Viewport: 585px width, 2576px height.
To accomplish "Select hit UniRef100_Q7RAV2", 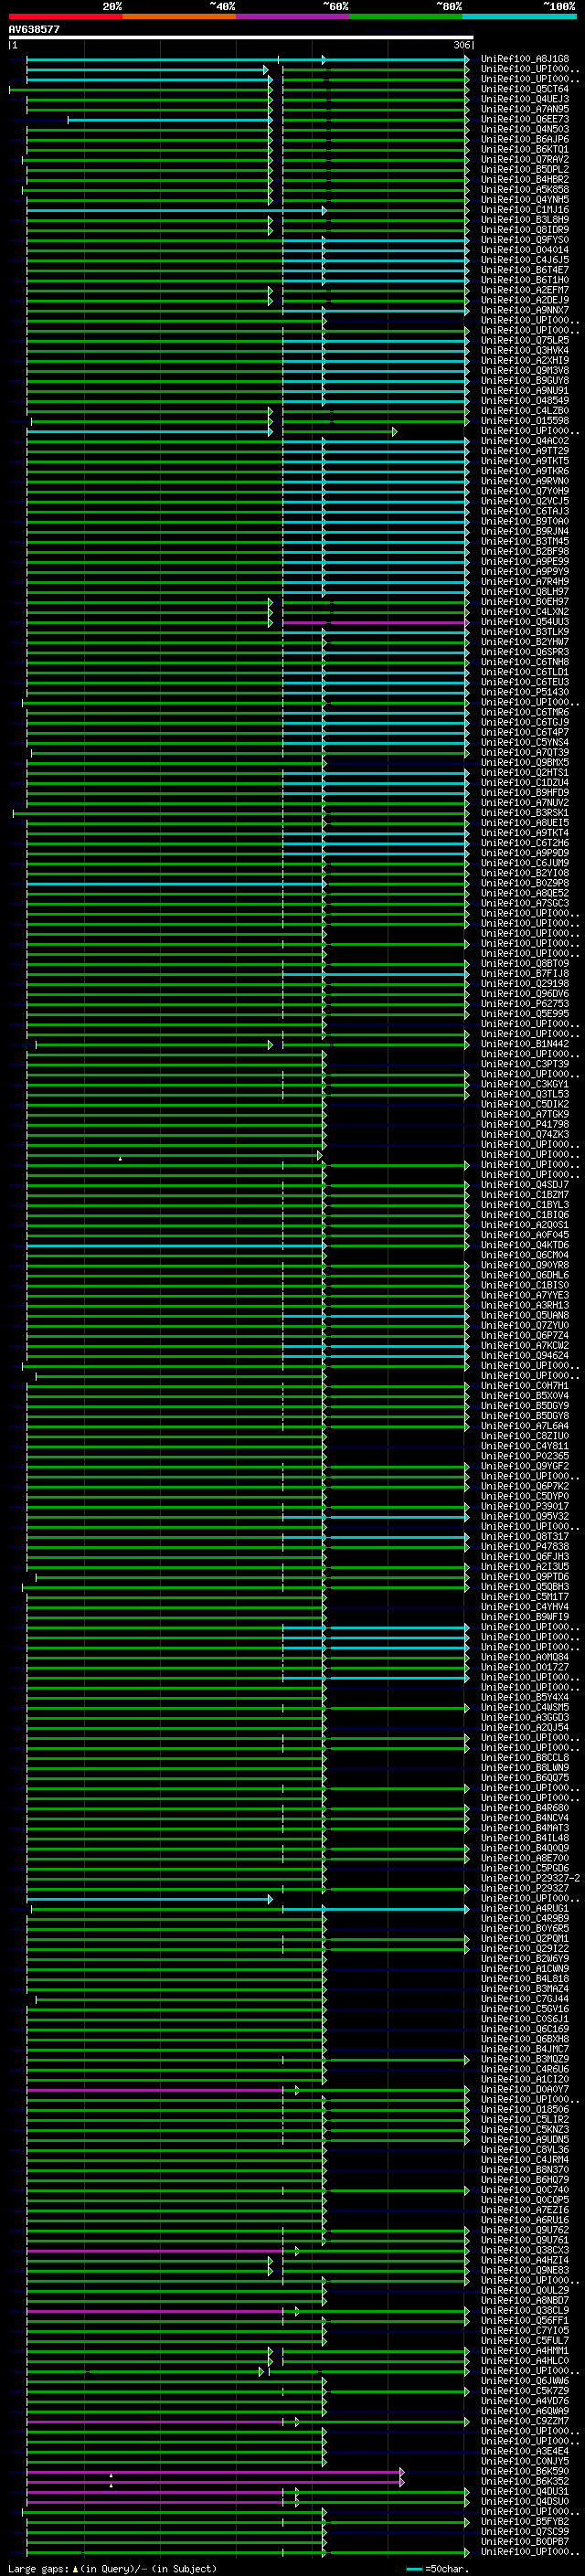I will pyautogui.click(x=525, y=159).
